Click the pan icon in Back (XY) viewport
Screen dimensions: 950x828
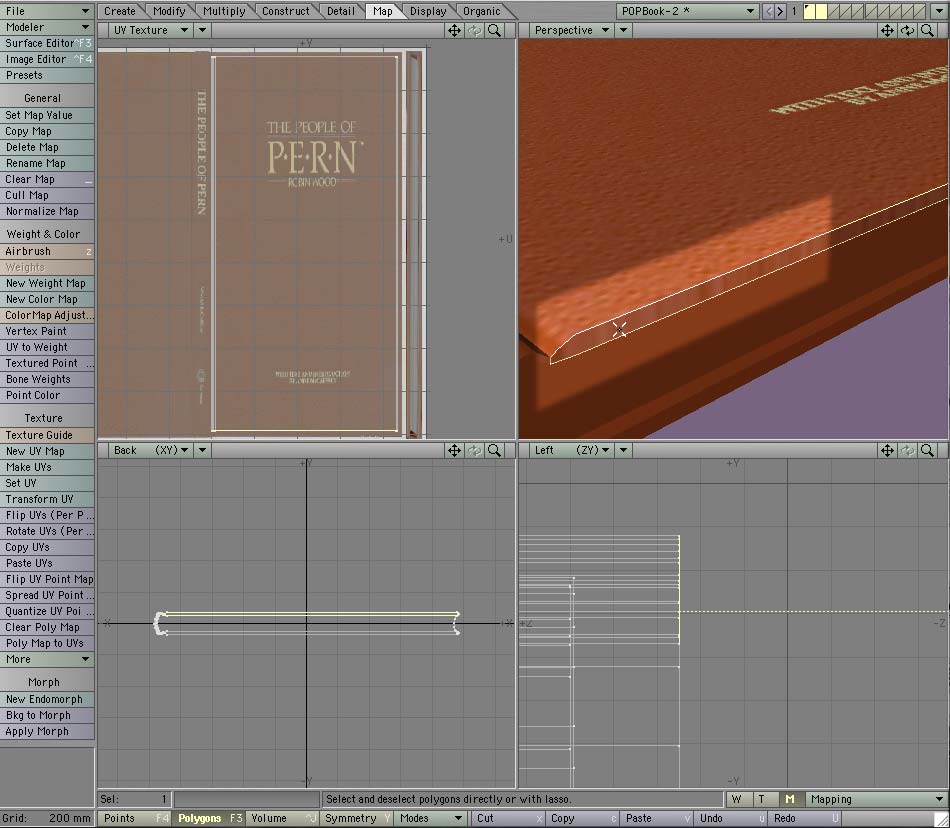click(x=454, y=450)
